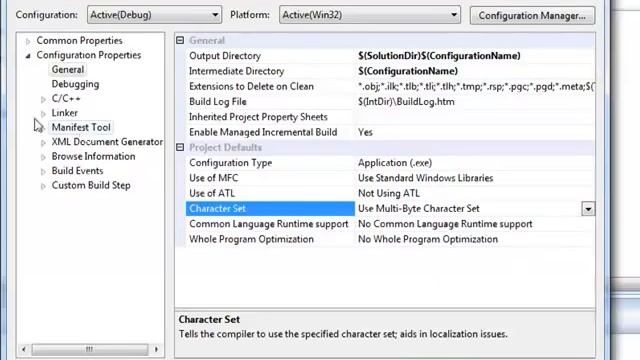Click the Common Properties tree label
This screenshot has width=640, height=360.
tap(79, 41)
